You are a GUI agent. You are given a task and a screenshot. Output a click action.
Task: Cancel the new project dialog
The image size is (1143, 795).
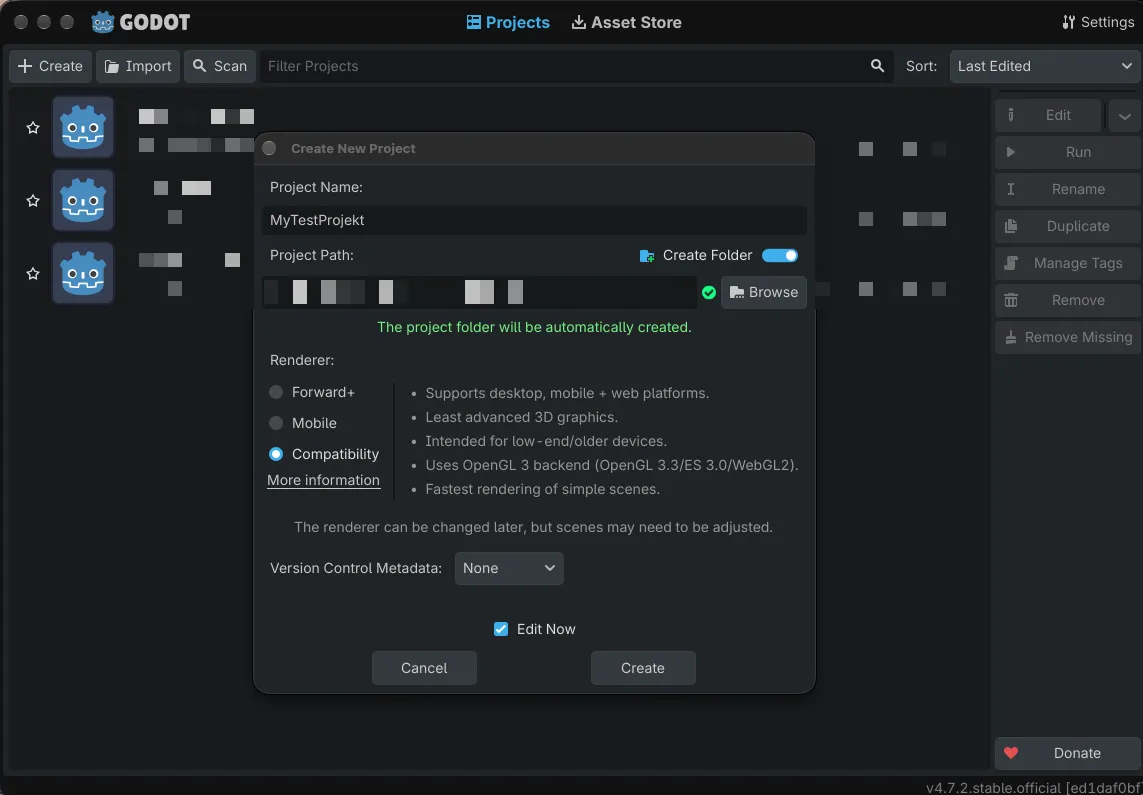click(x=424, y=668)
